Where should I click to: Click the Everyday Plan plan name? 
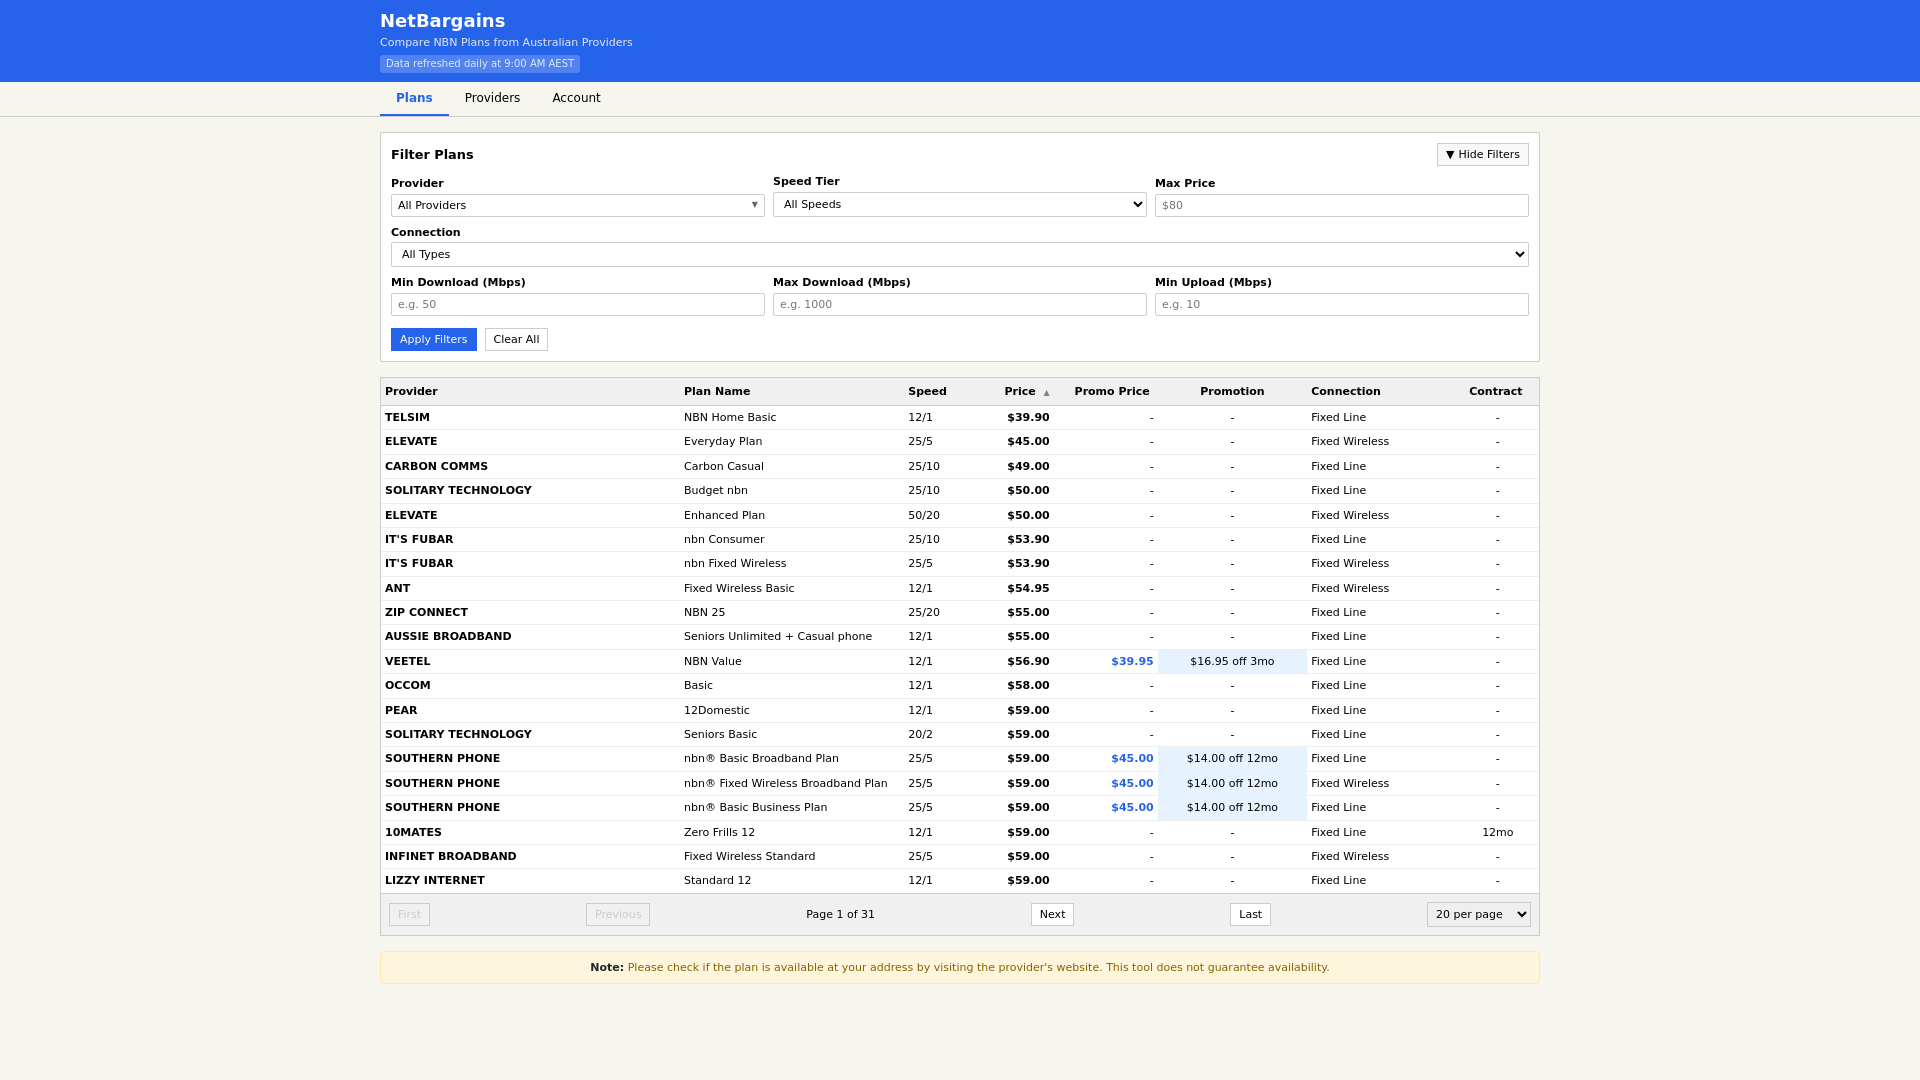(x=723, y=442)
